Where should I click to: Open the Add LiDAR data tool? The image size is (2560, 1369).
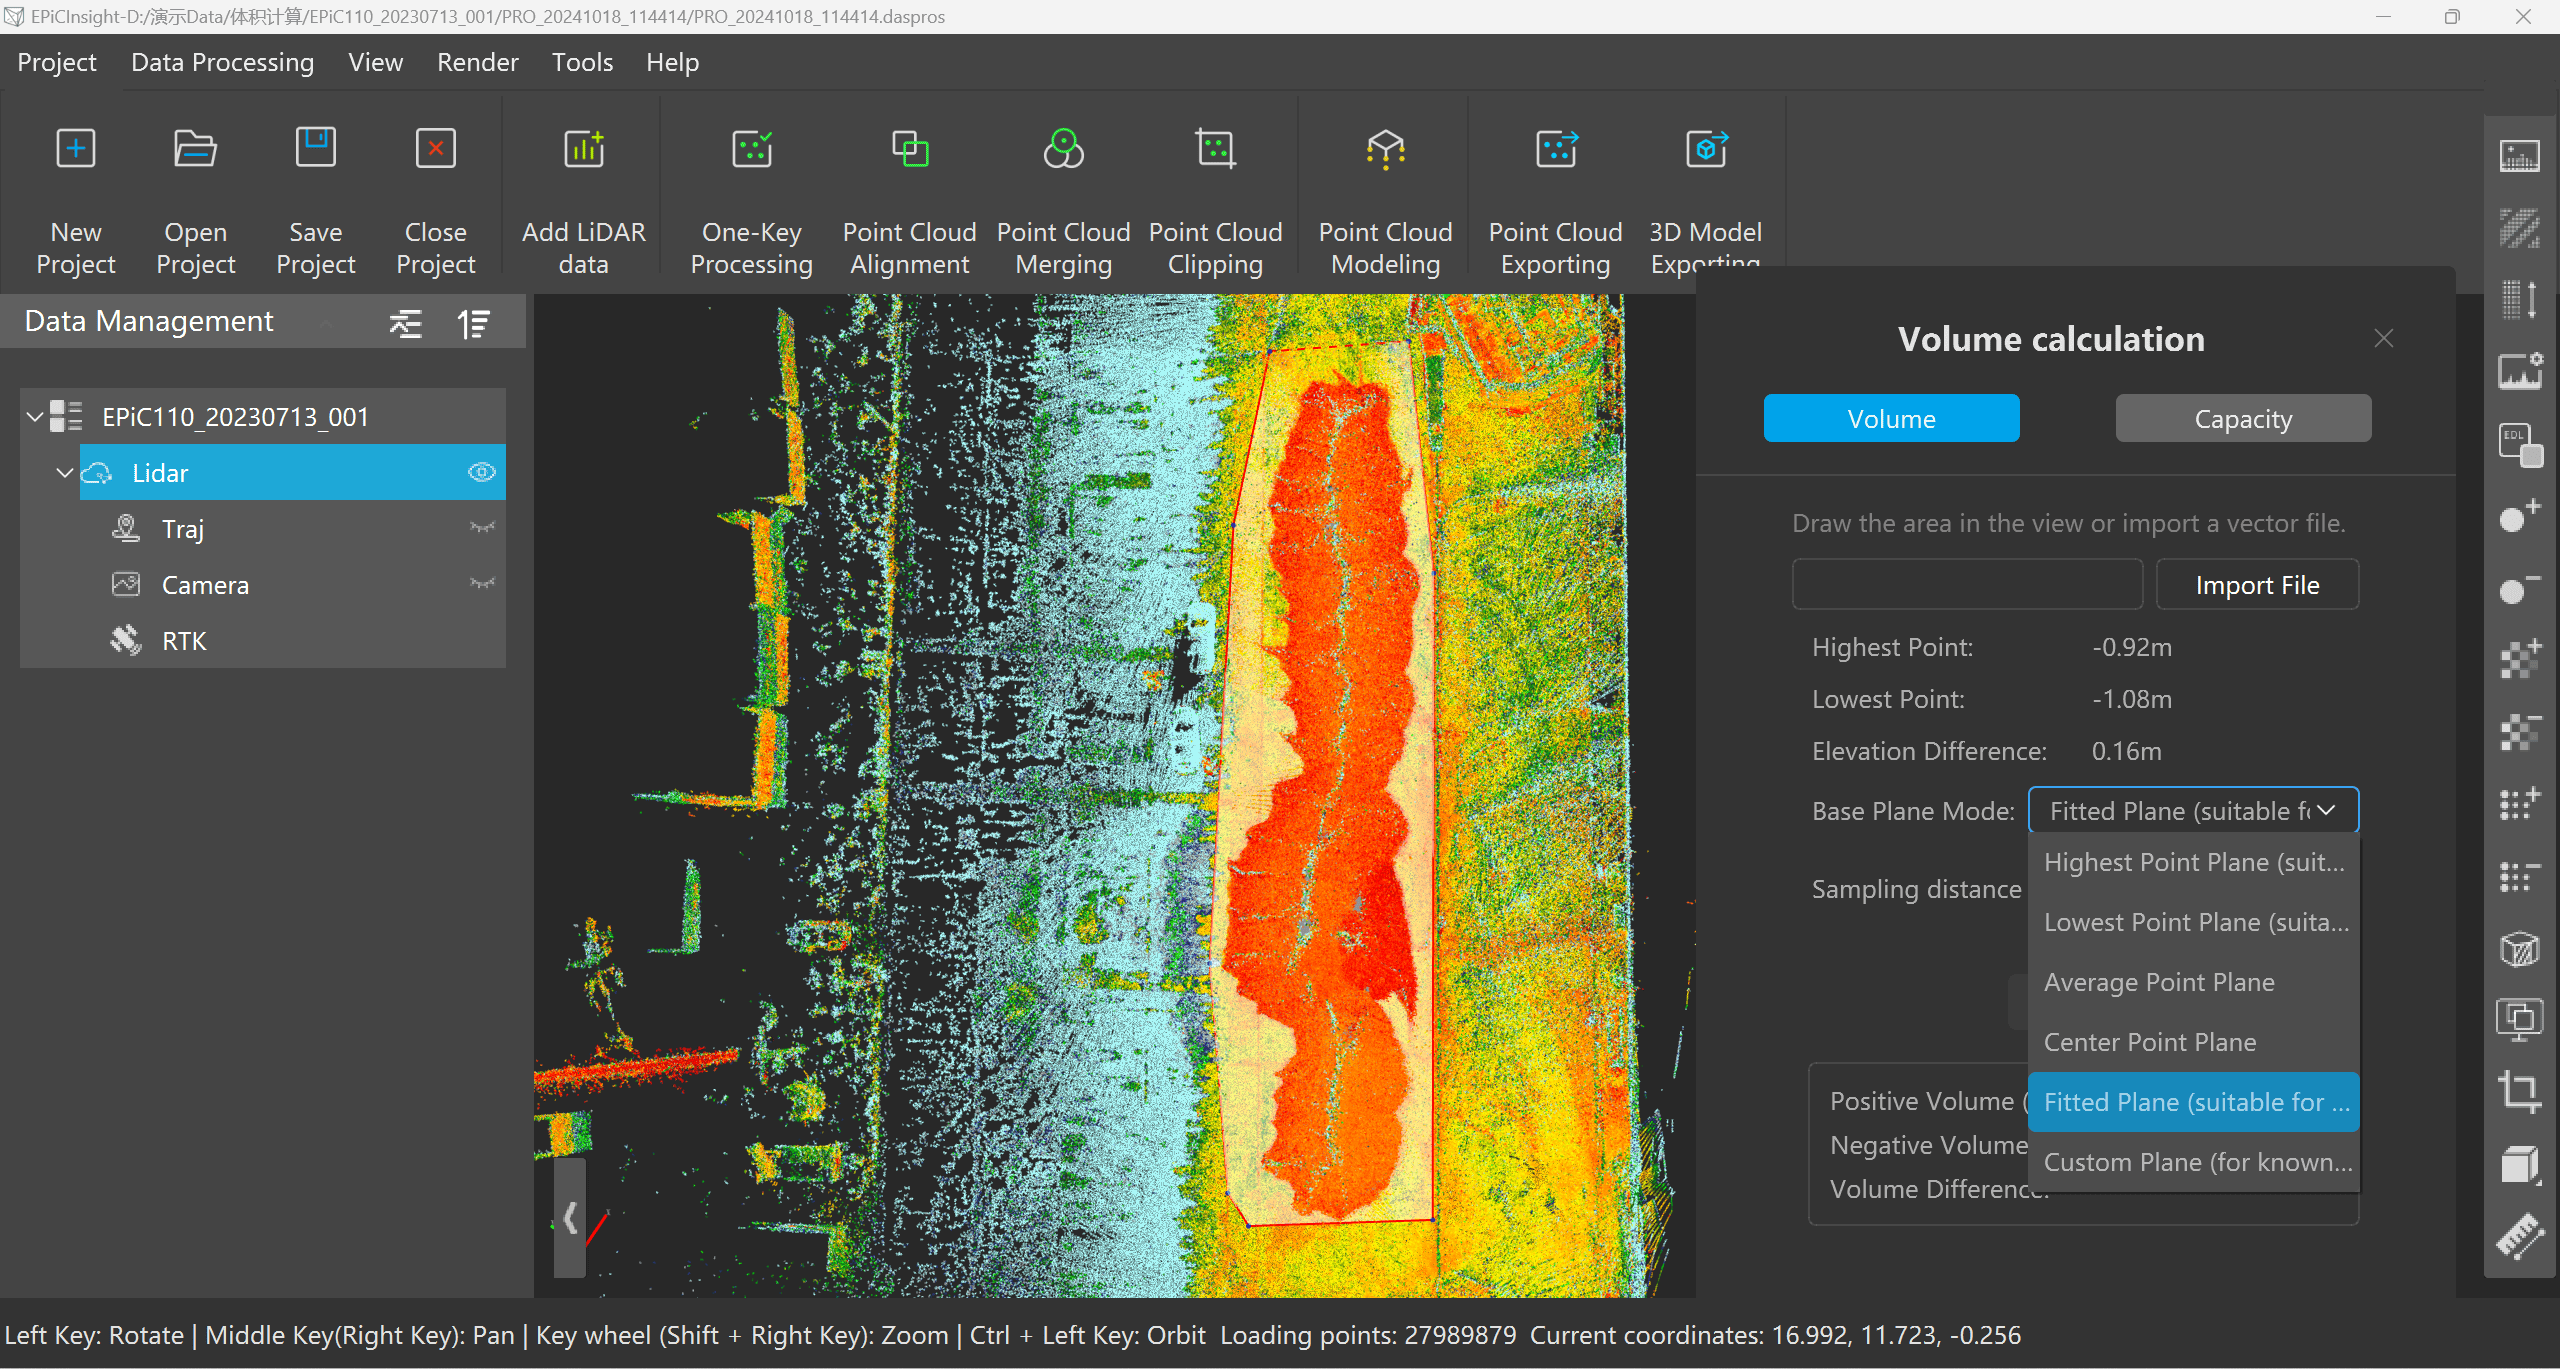coord(583,149)
